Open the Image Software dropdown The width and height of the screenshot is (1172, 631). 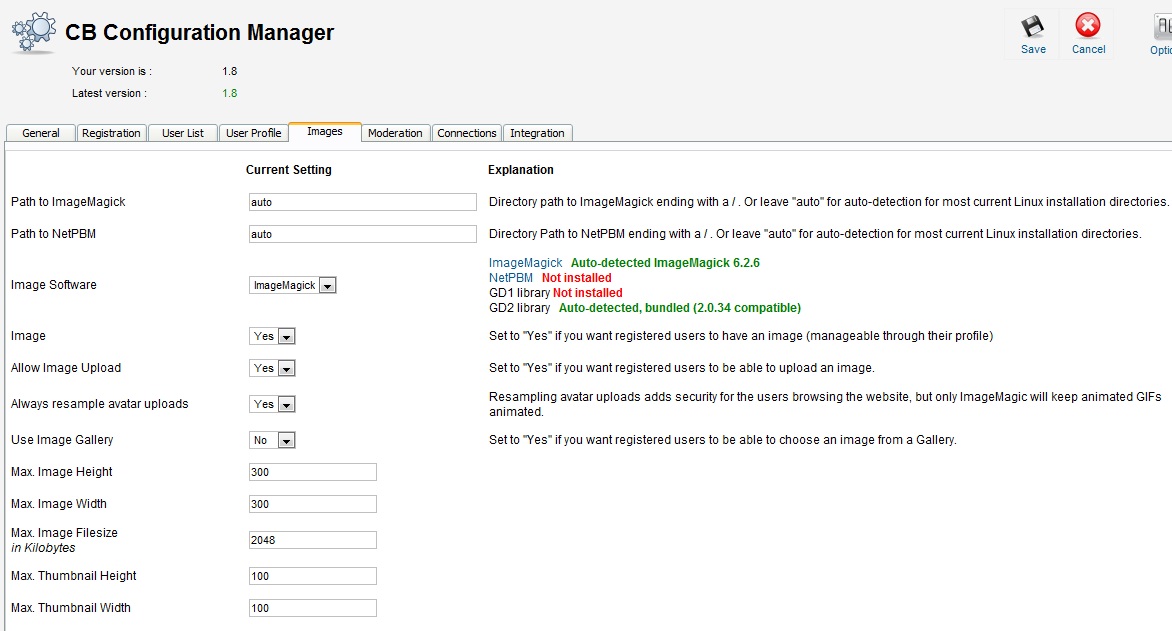tap(292, 285)
